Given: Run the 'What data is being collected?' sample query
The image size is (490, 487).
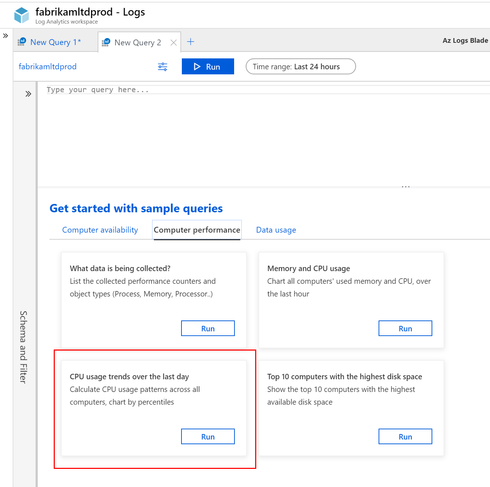Looking at the screenshot, I should (208, 328).
